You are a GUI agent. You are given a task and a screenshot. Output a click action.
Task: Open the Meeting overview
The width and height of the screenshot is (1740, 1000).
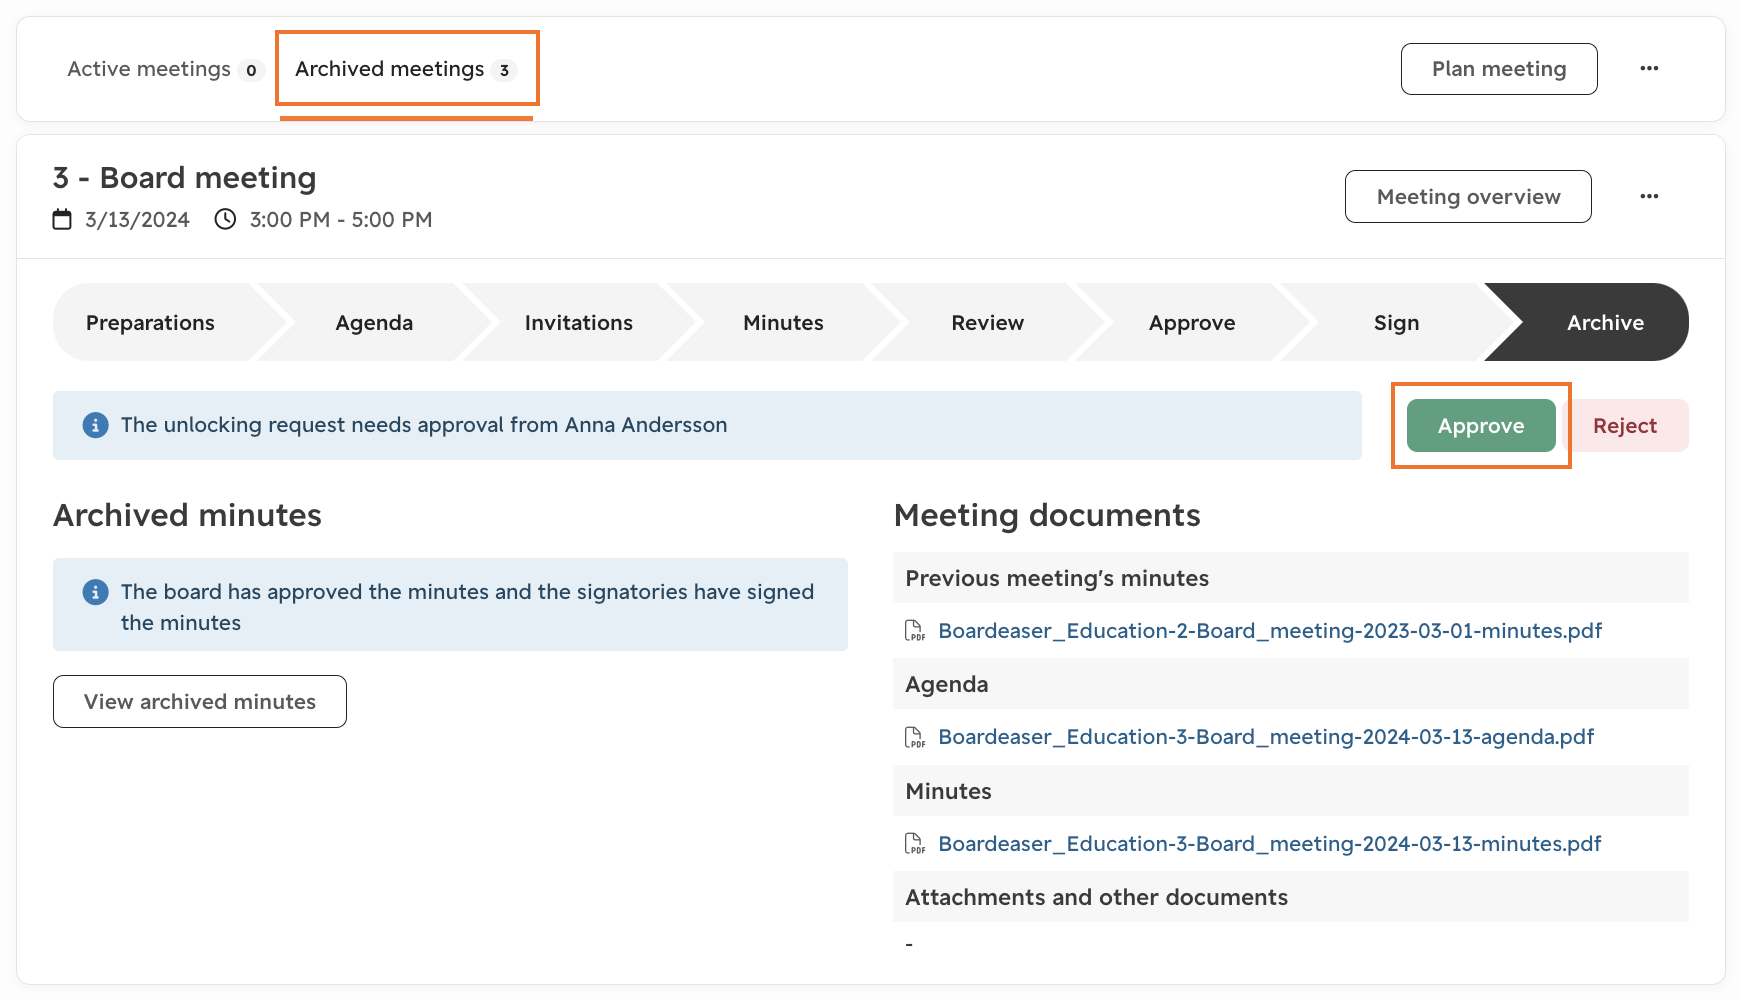1468,197
